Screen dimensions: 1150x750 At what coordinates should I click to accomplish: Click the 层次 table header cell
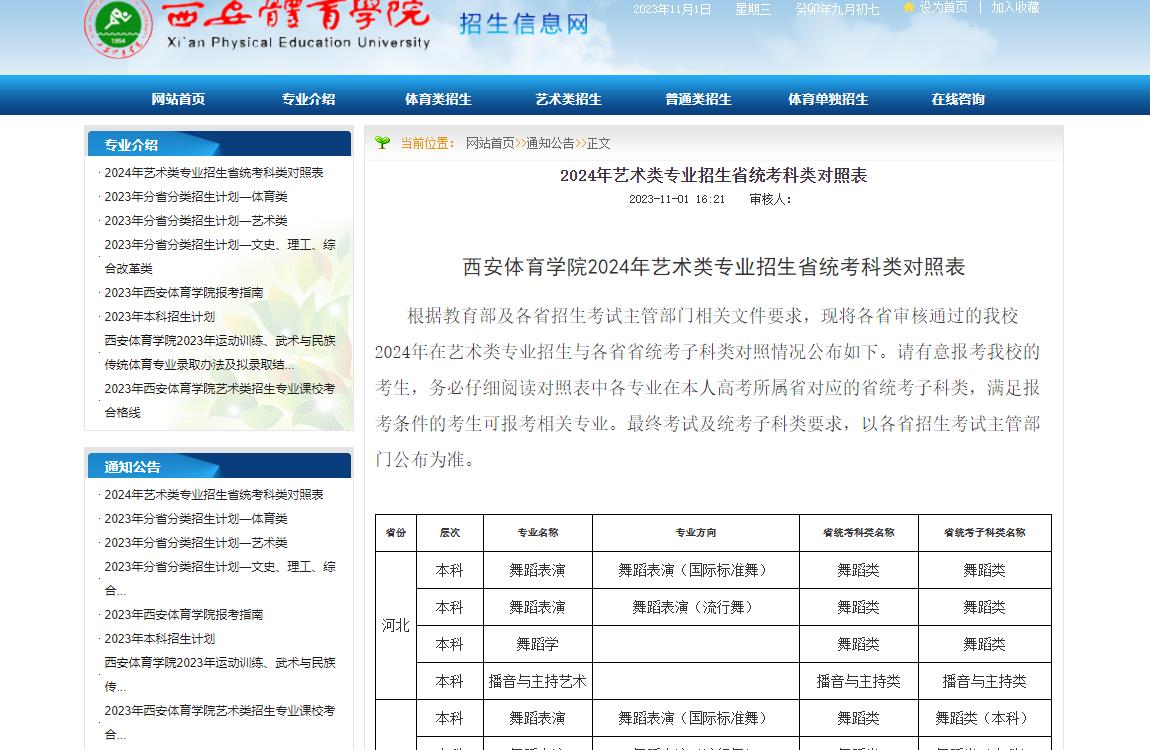point(450,533)
